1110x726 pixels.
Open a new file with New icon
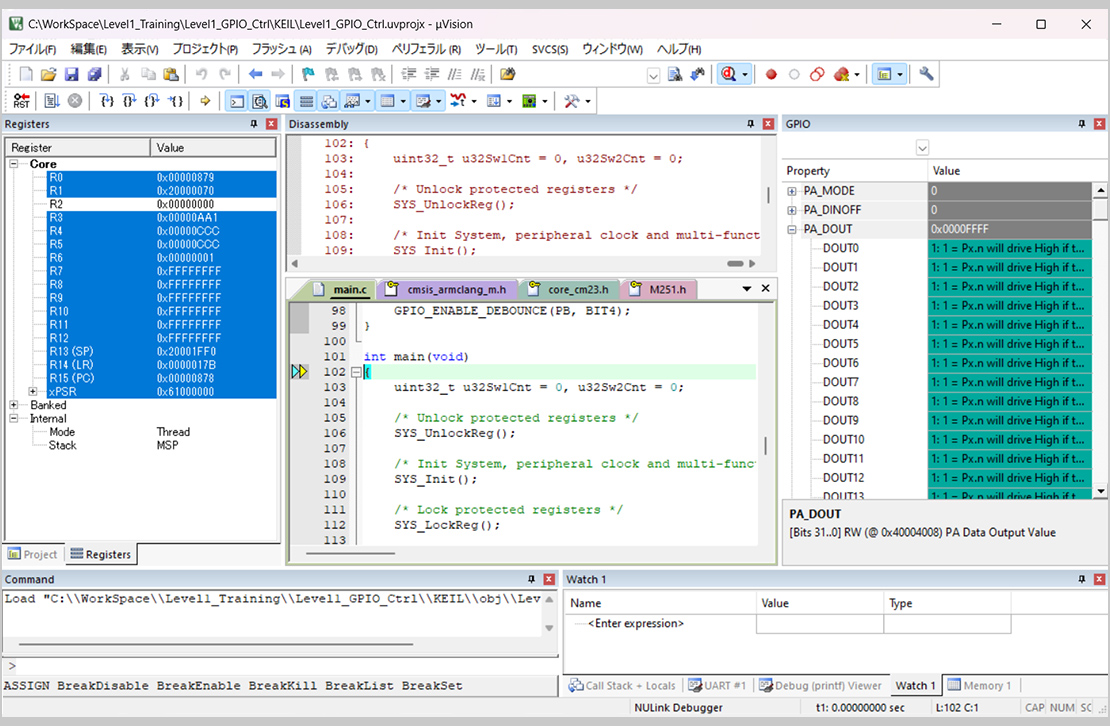[x=26, y=74]
